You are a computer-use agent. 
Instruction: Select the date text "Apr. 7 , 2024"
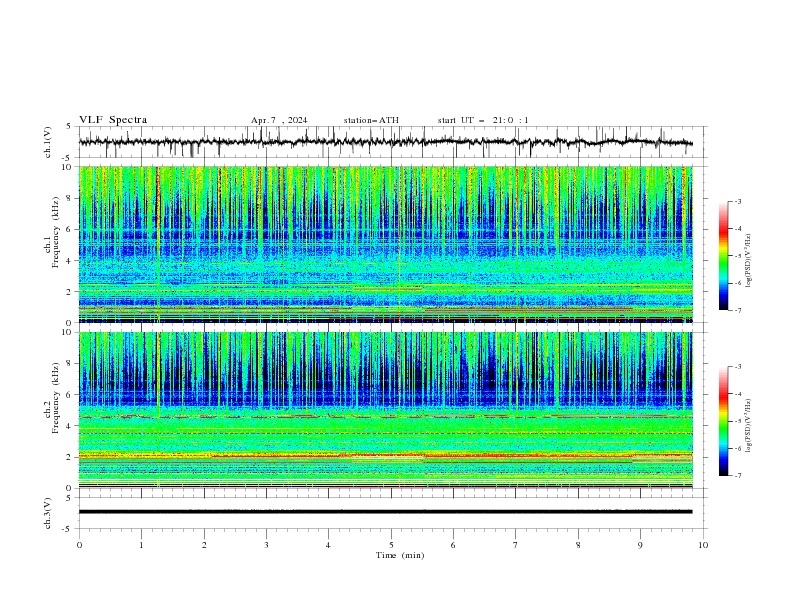click(x=279, y=120)
